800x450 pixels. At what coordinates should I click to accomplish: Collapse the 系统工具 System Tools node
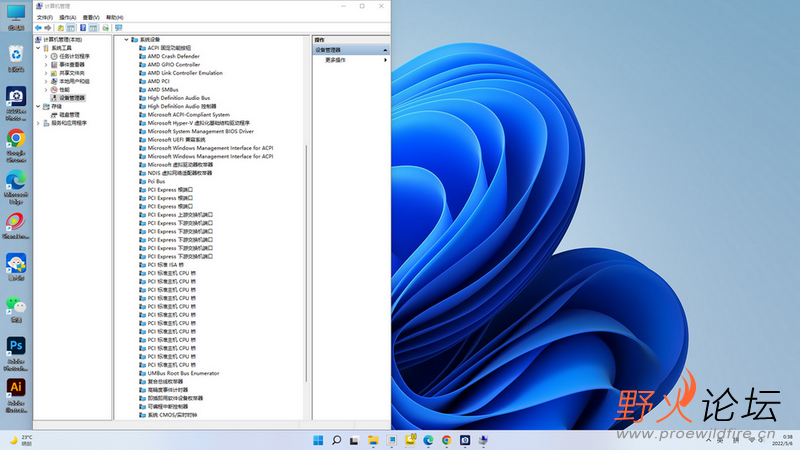38,48
